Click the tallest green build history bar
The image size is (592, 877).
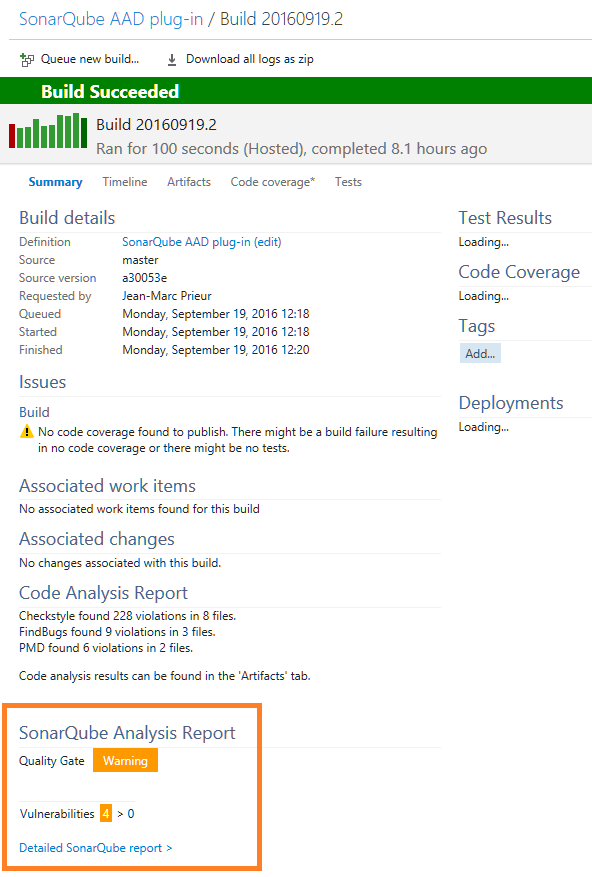click(76, 130)
